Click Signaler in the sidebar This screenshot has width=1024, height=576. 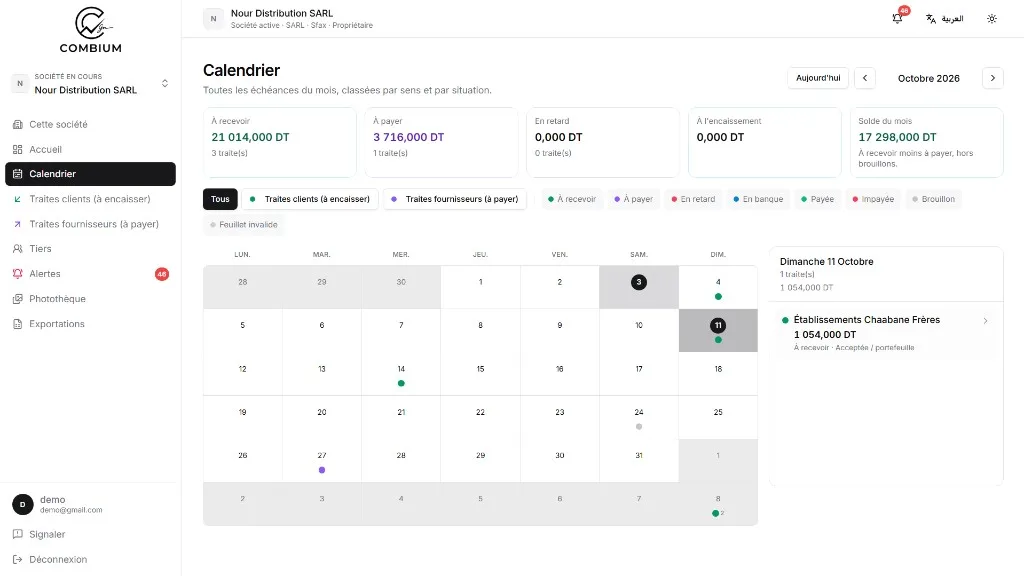[x=47, y=534]
